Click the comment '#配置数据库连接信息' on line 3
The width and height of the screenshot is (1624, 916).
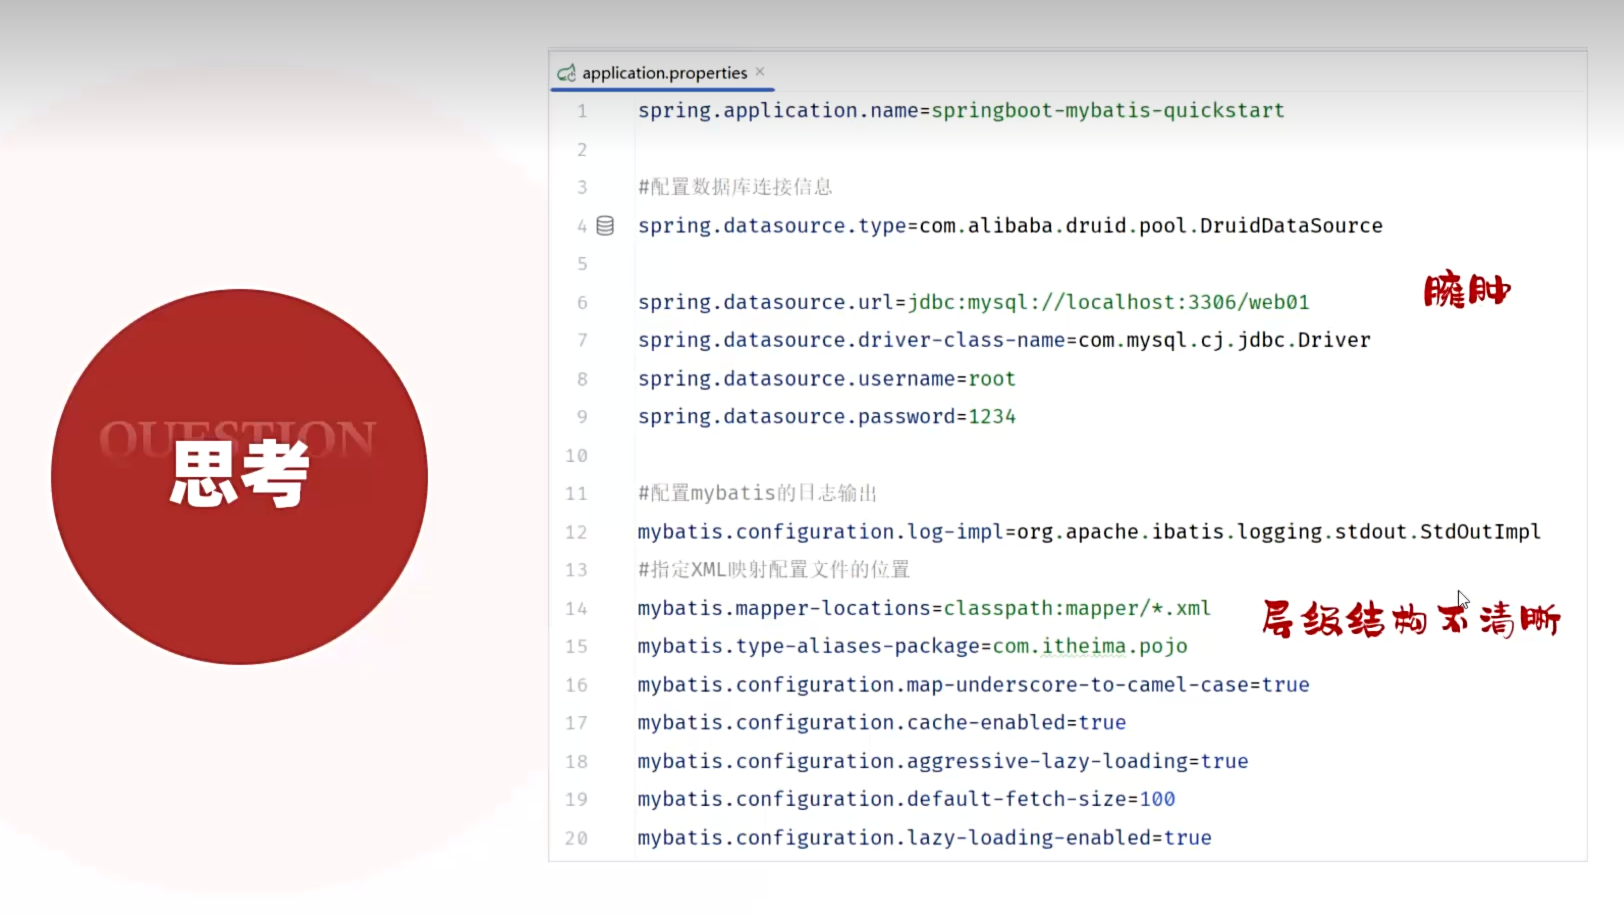pyautogui.click(x=735, y=187)
